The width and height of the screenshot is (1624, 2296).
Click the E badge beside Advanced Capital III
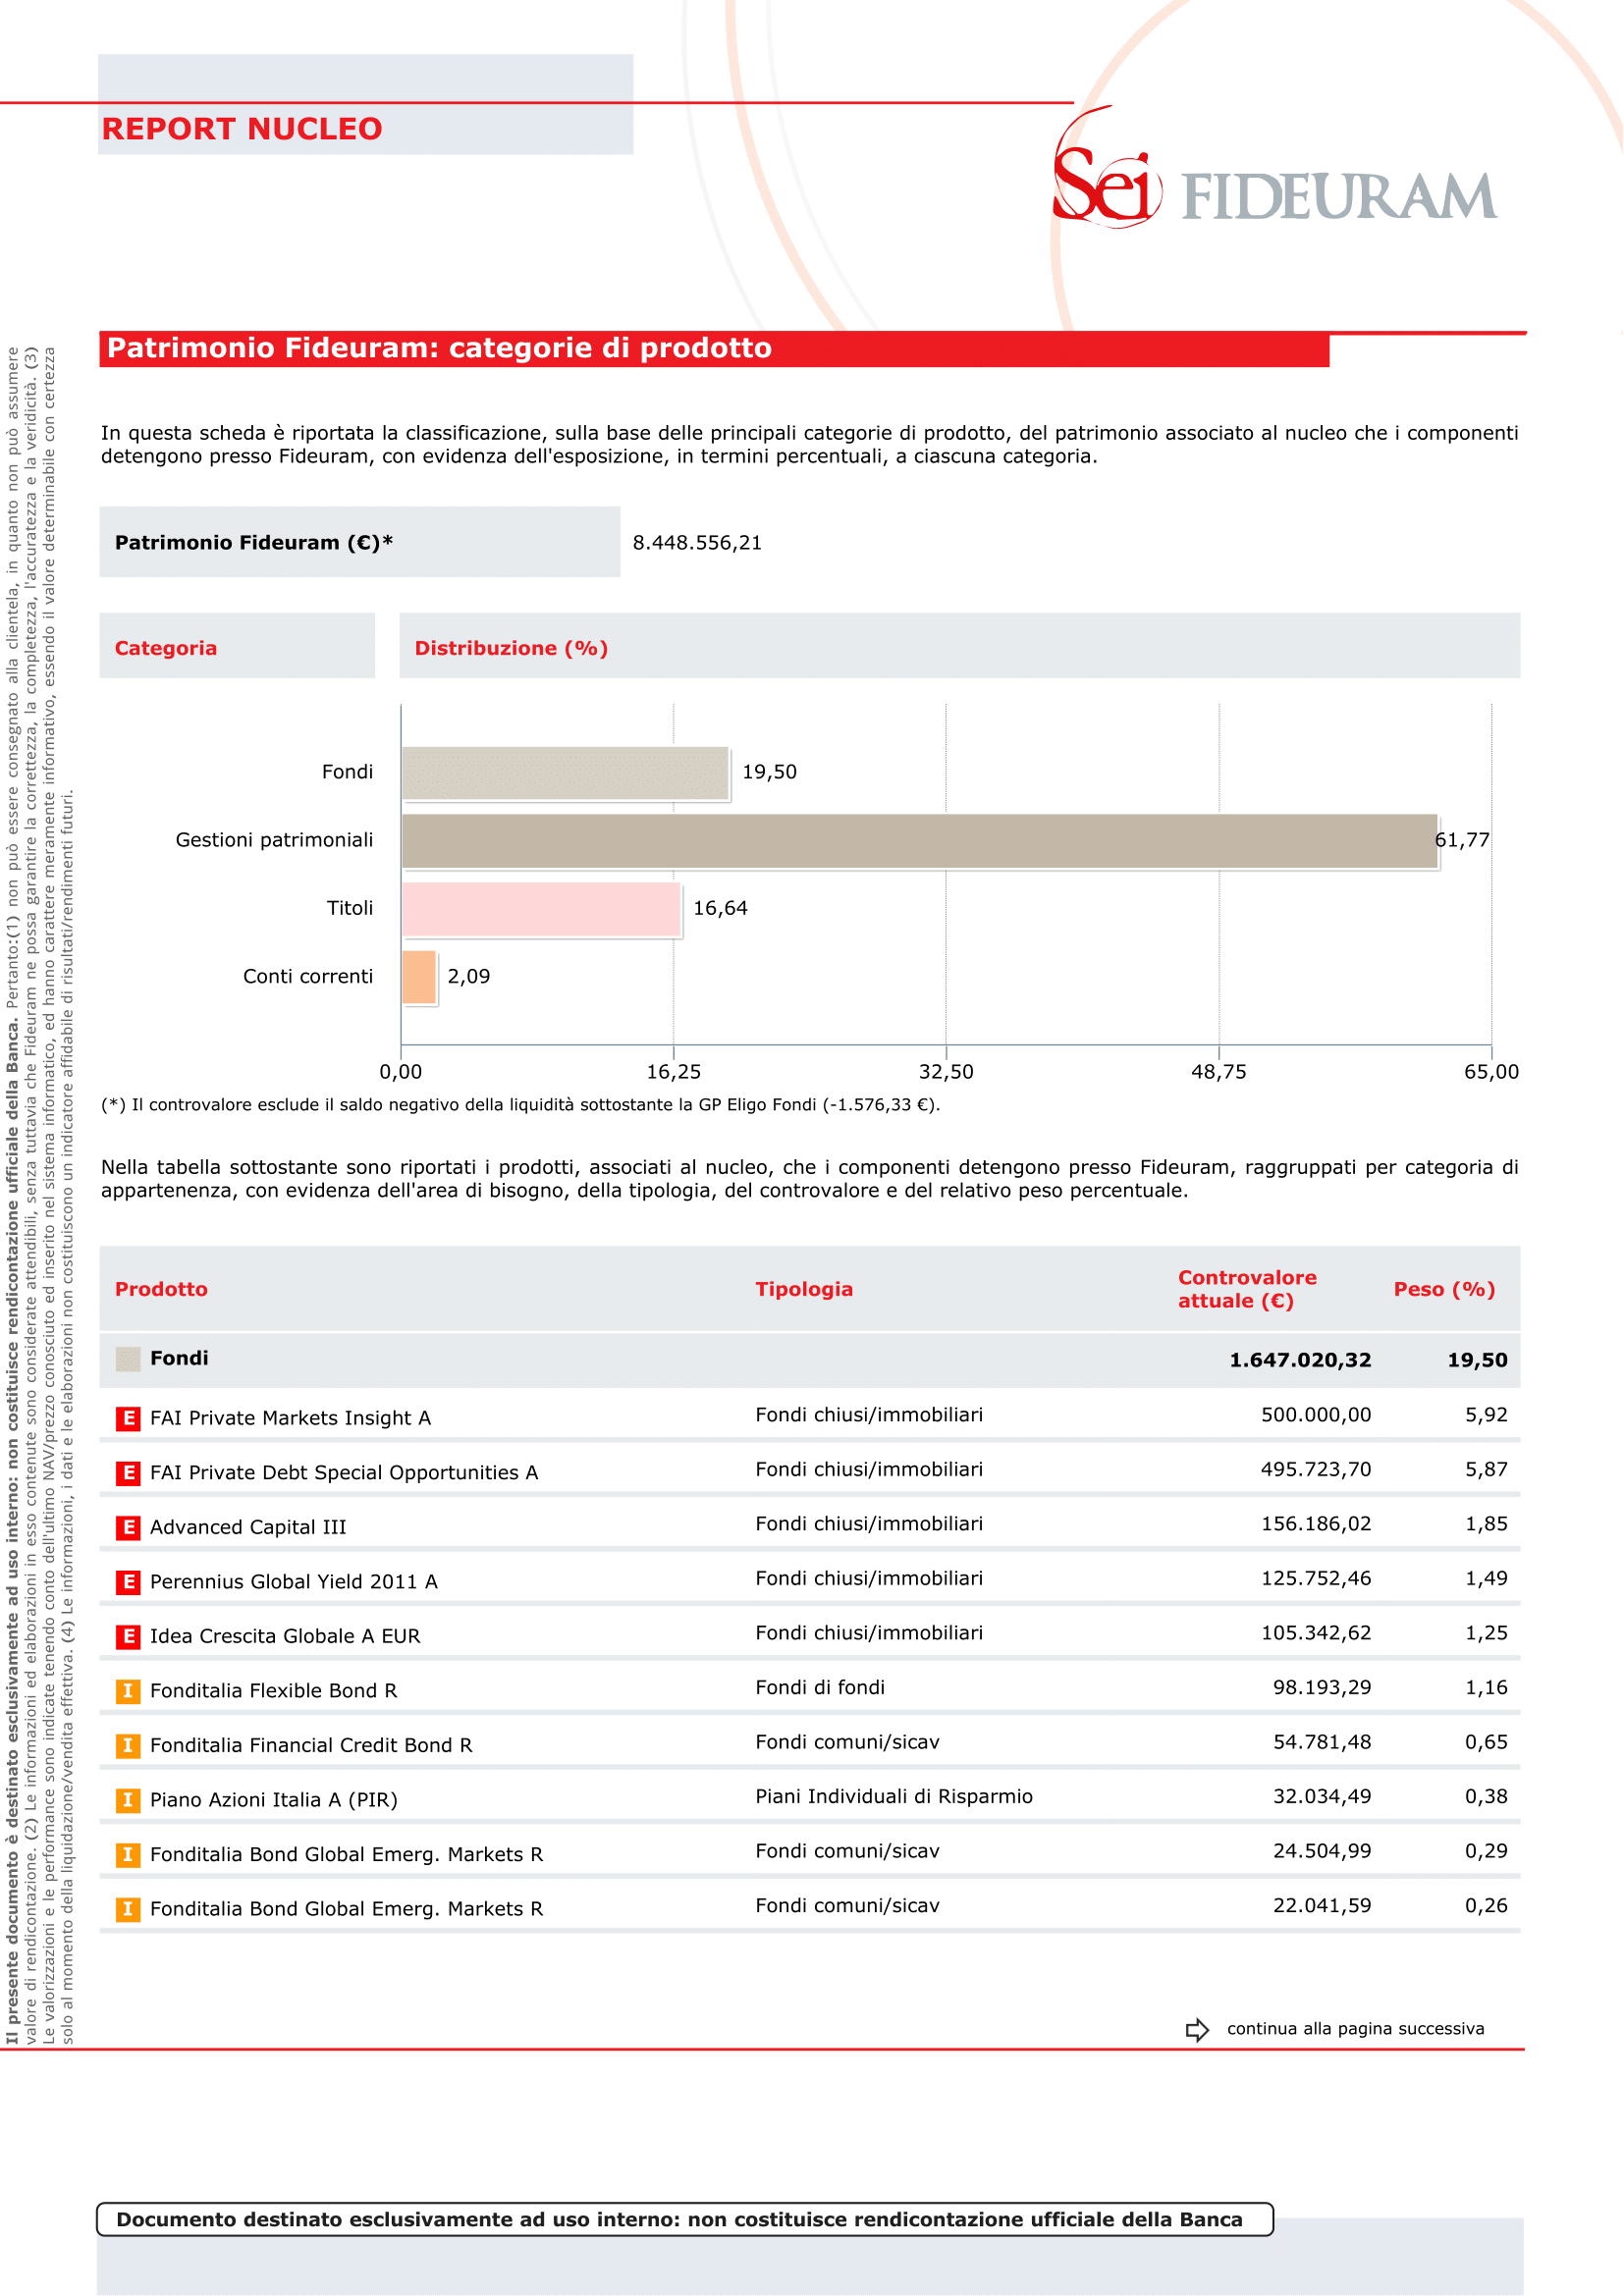(128, 1527)
